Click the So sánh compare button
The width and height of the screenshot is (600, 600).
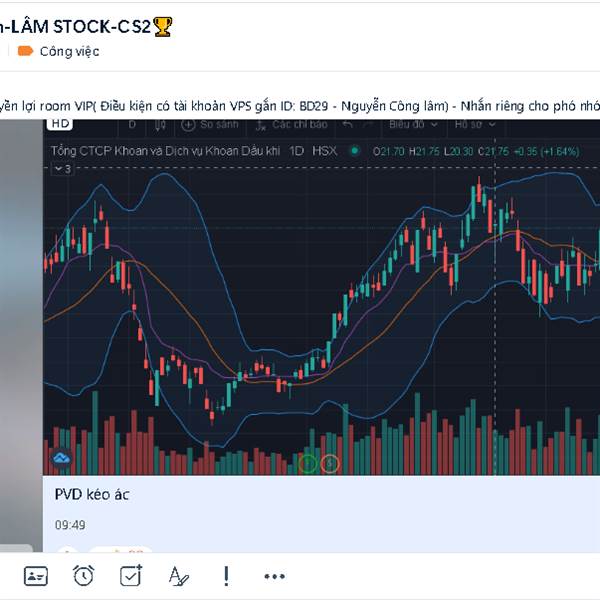pyautogui.click(x=210, y=125)
